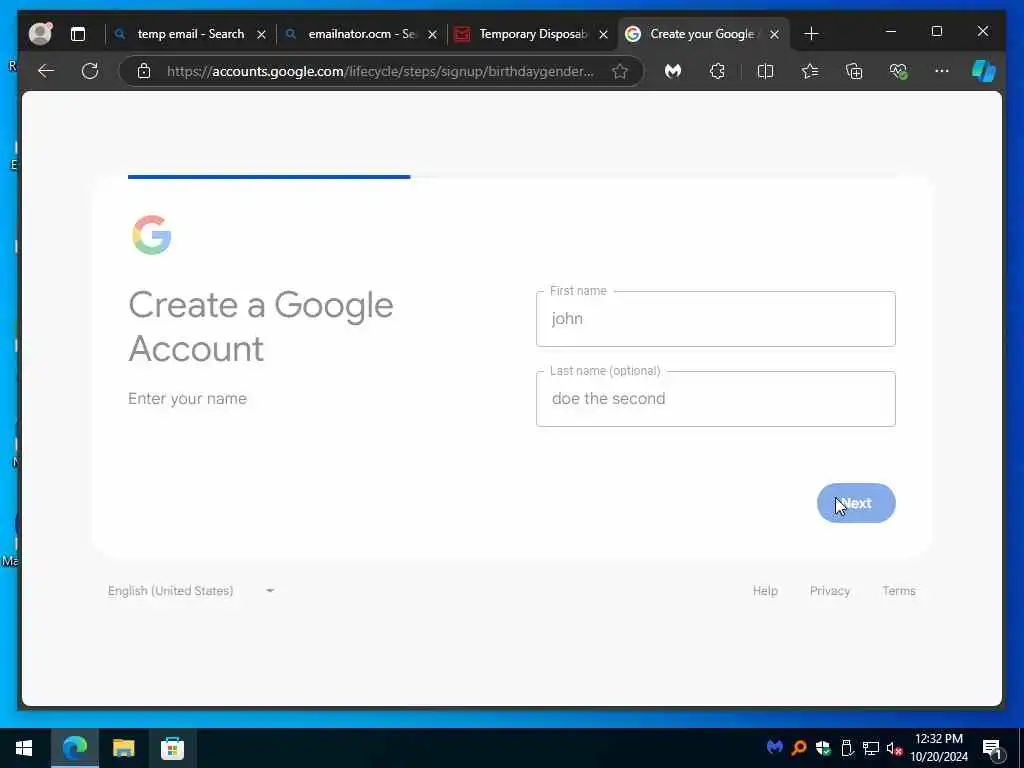This screenshot has width=1024, height=768.
Task: Close the temp email Search tab
Action: coord(261,34)
